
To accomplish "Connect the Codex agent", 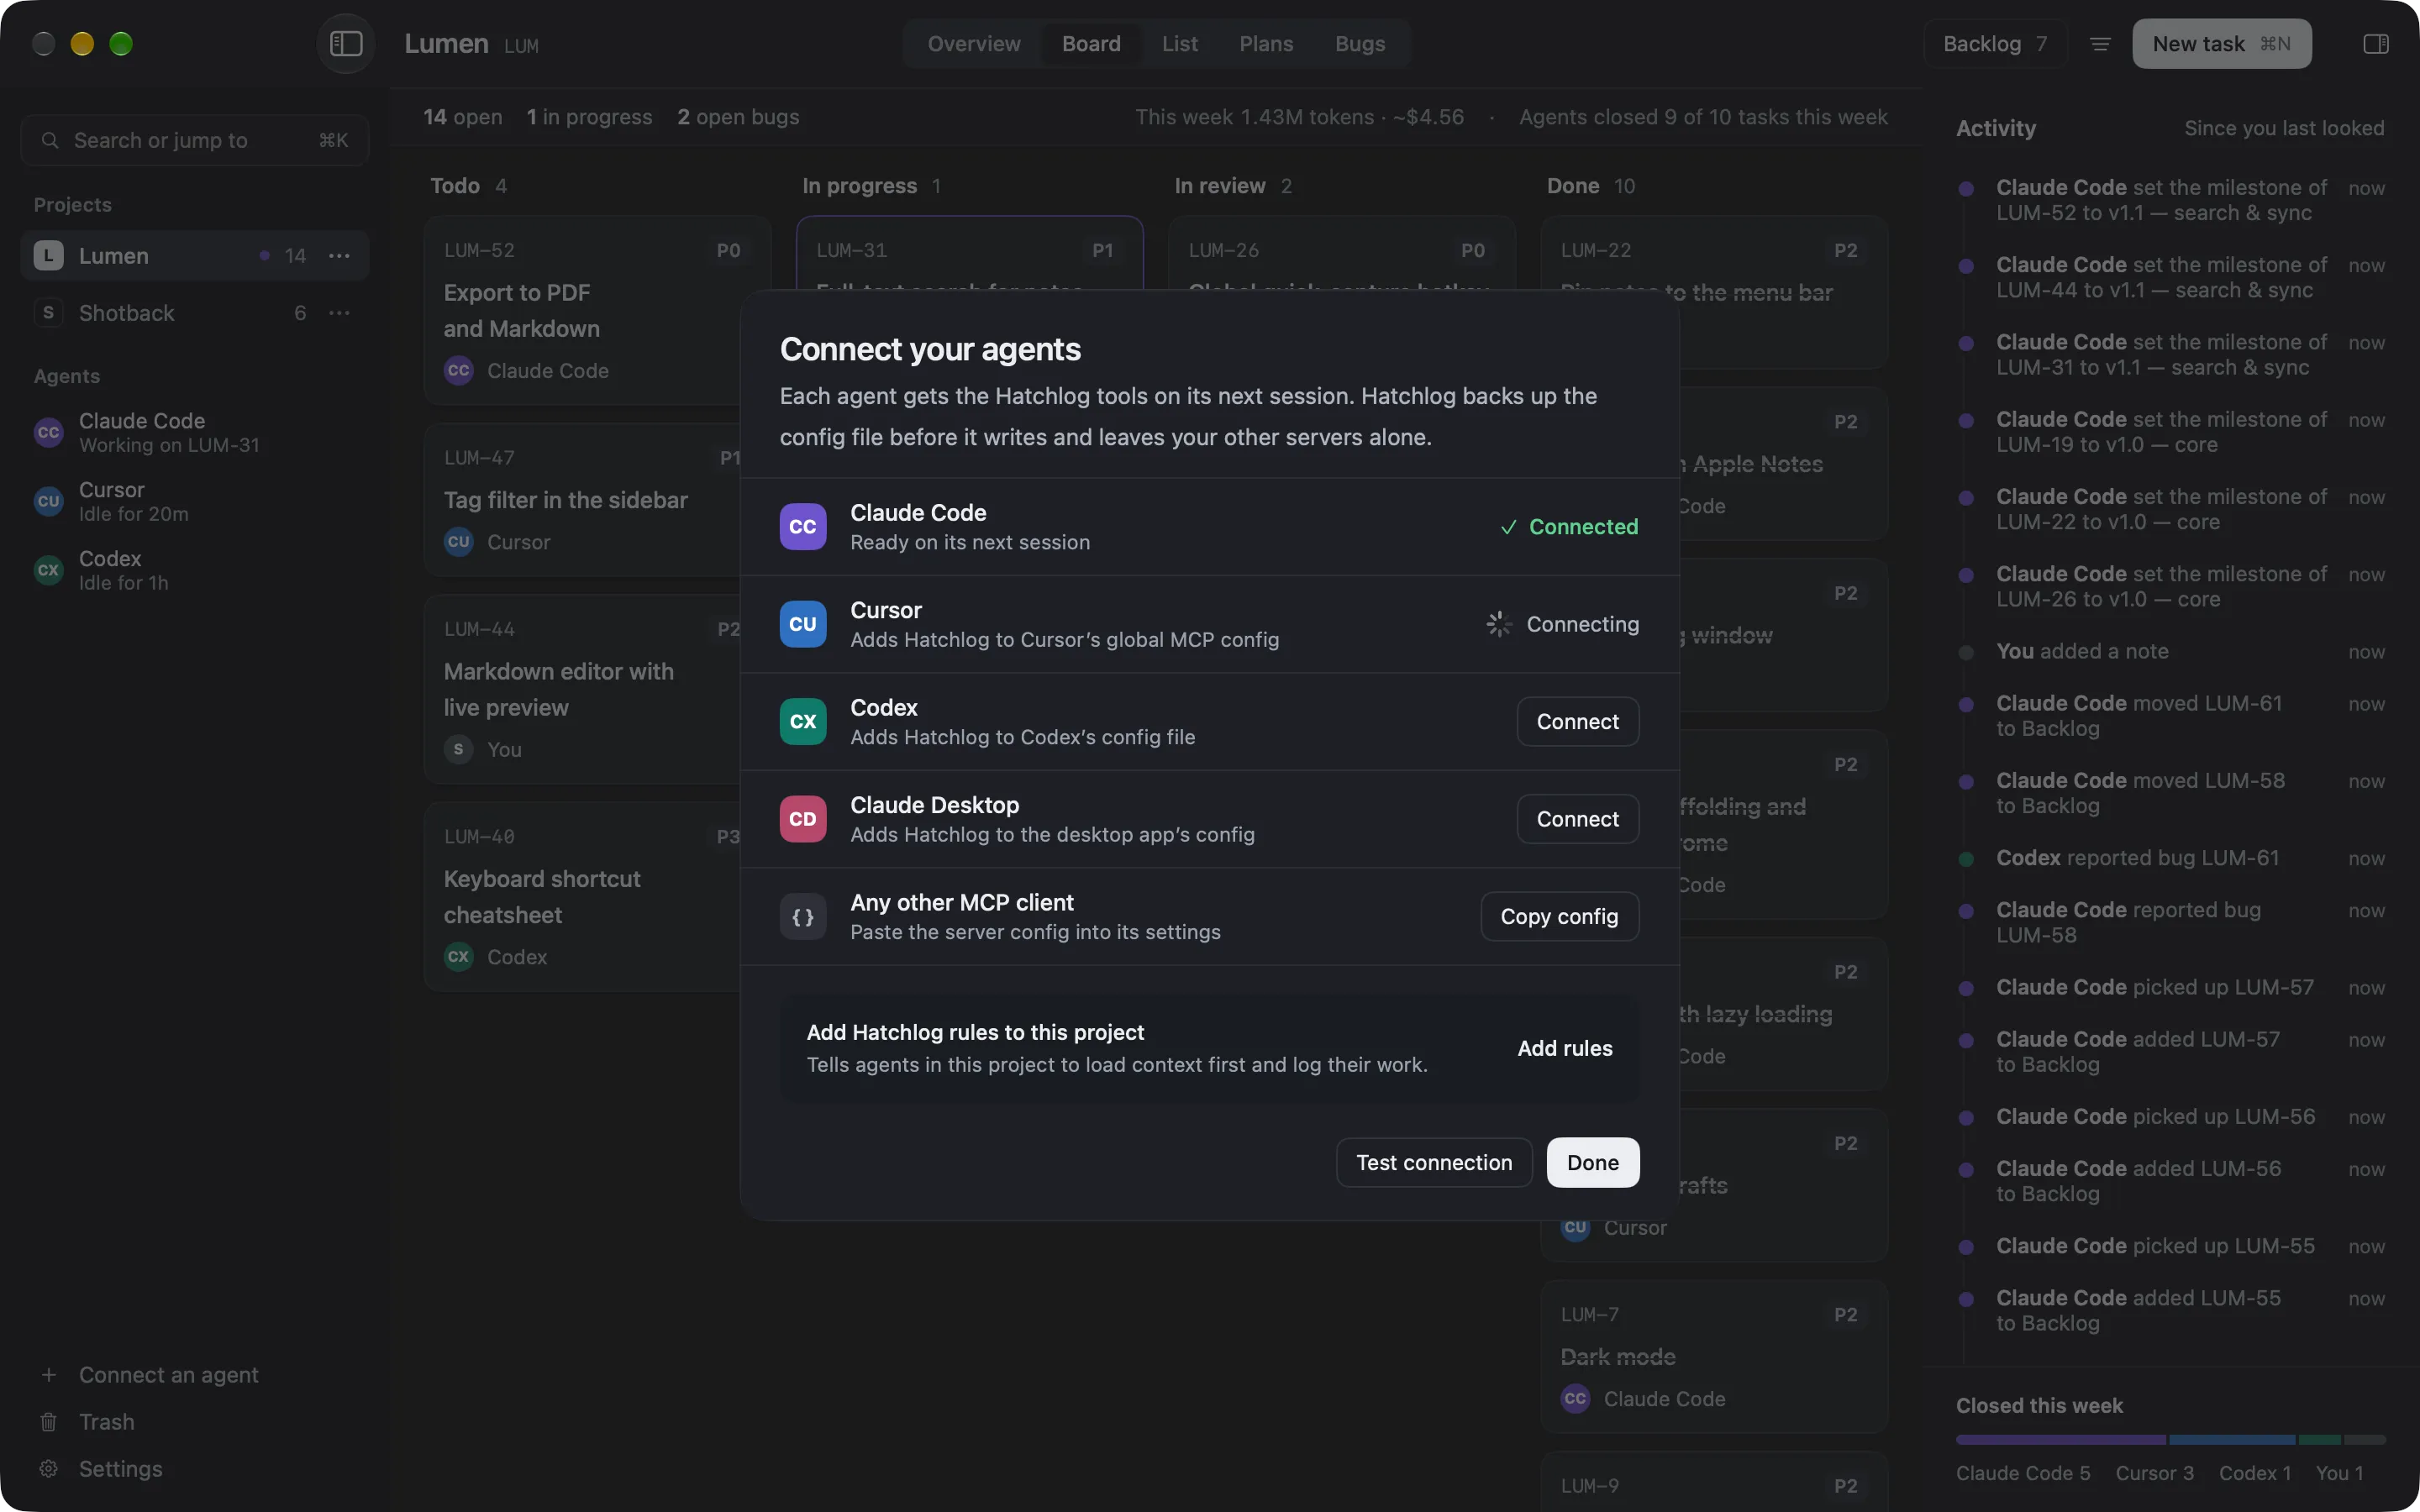I will click(x=1578, y=722).
